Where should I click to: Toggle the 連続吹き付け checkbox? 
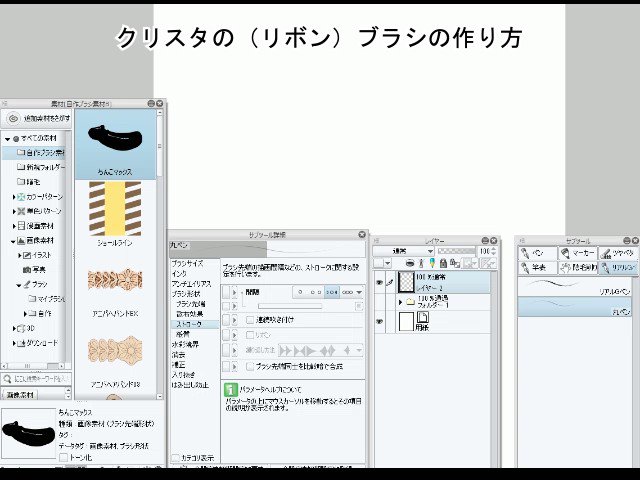250,320
